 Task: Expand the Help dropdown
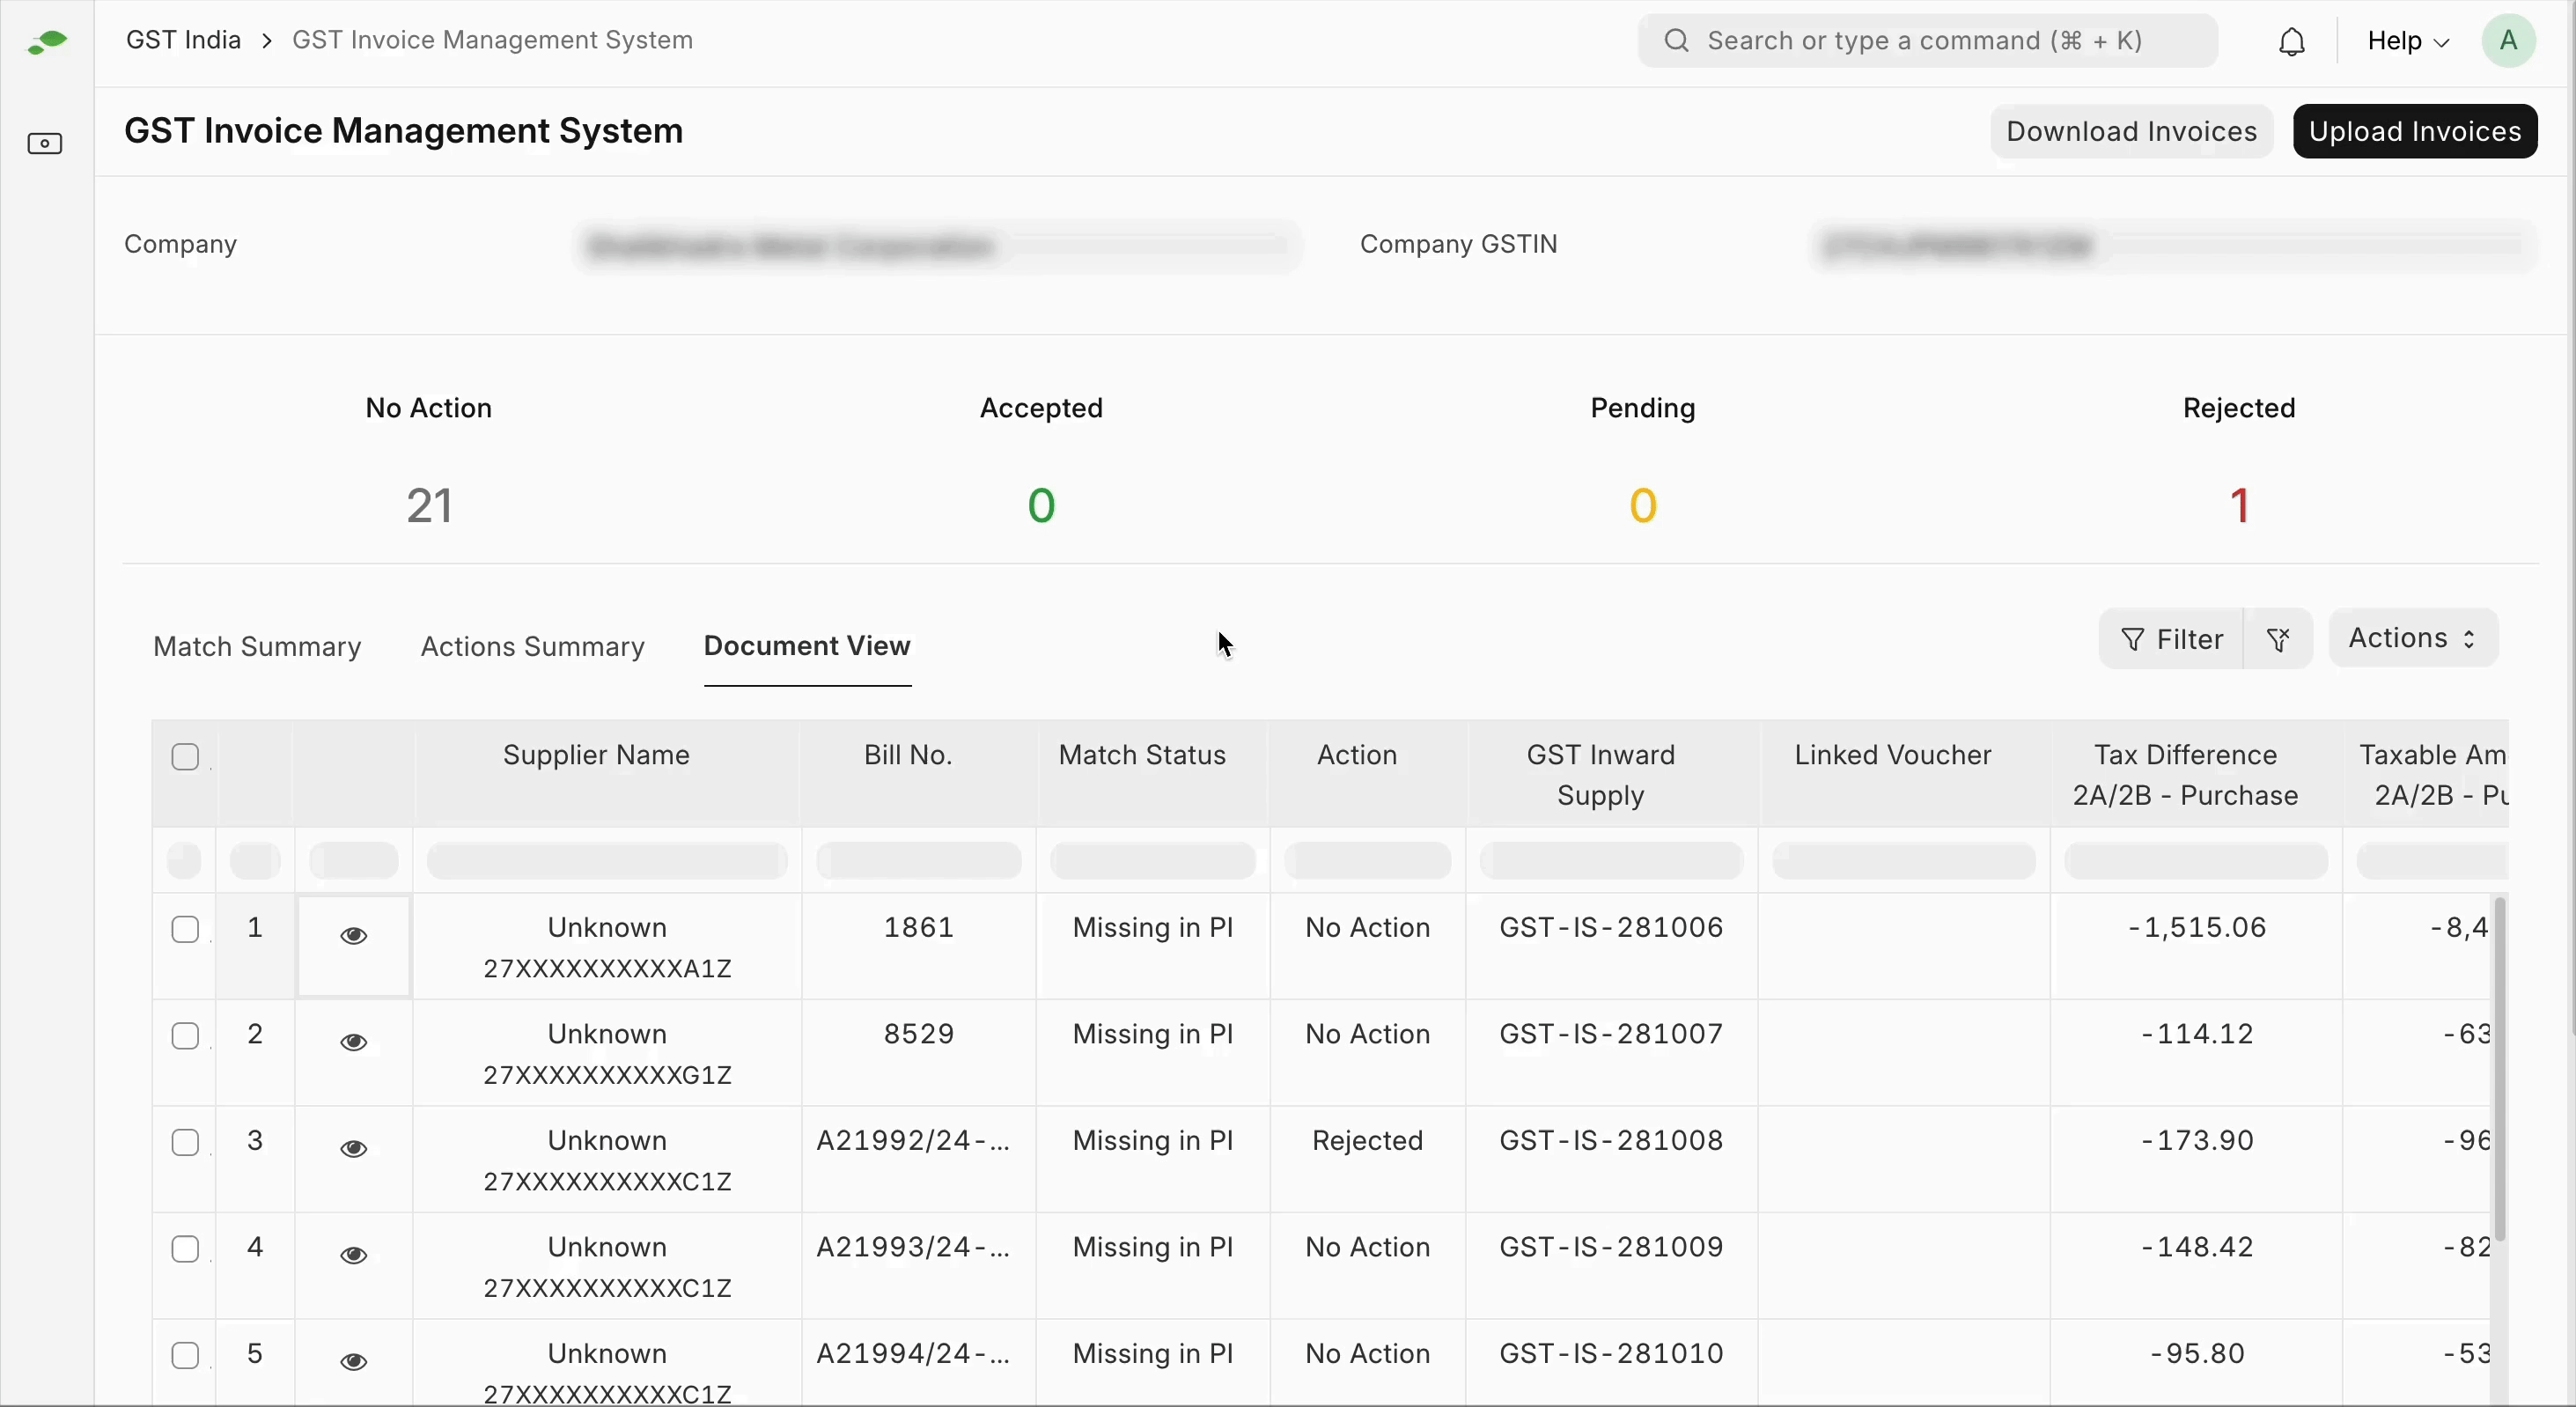[2408, 42]
